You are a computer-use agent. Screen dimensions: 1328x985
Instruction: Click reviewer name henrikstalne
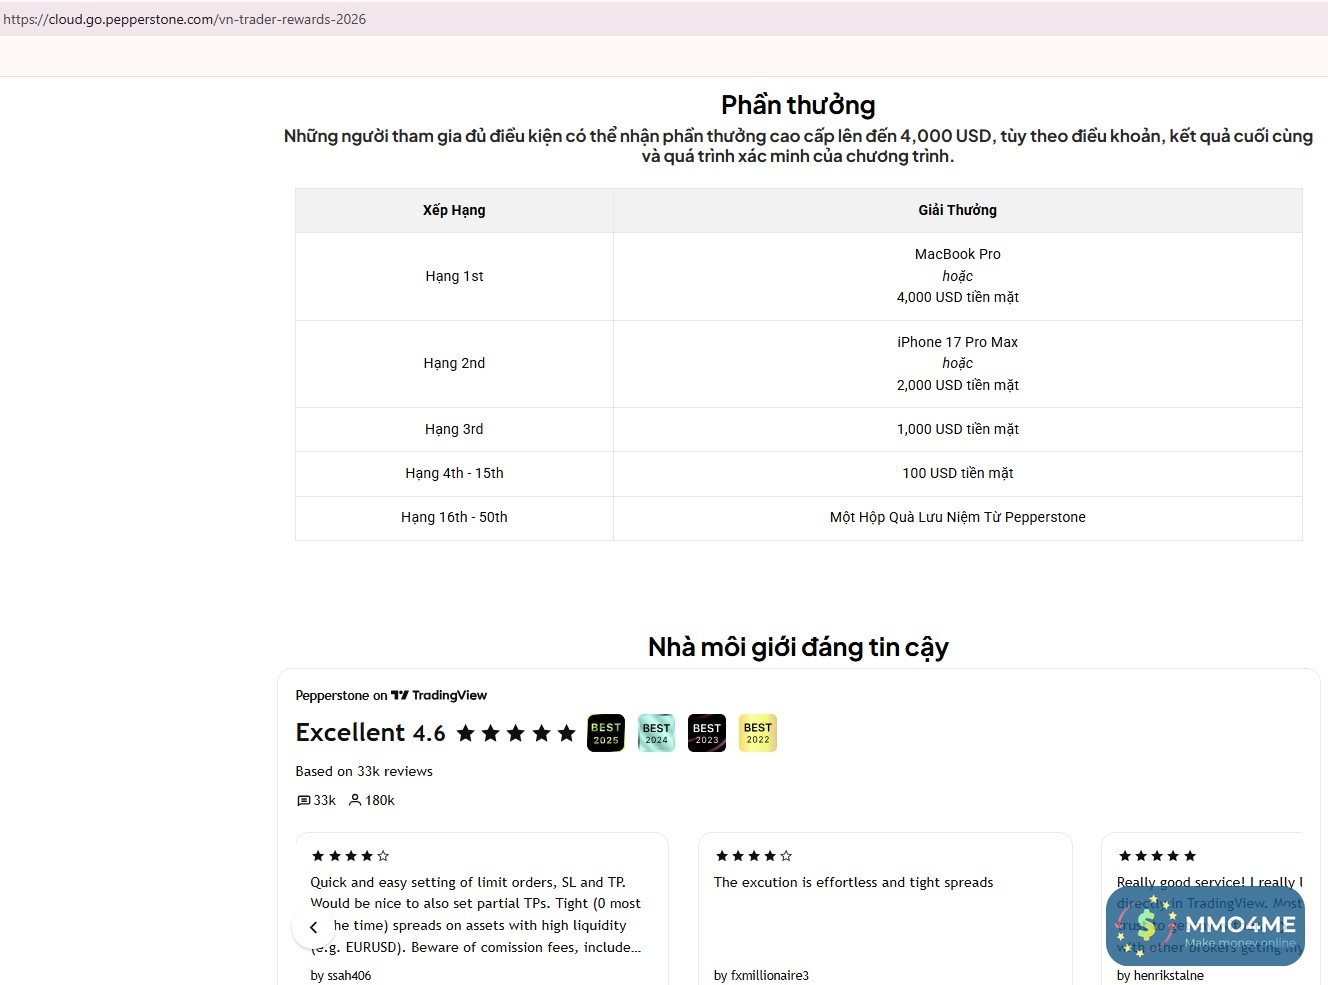pyautogui.click(x=1168, y=975)
